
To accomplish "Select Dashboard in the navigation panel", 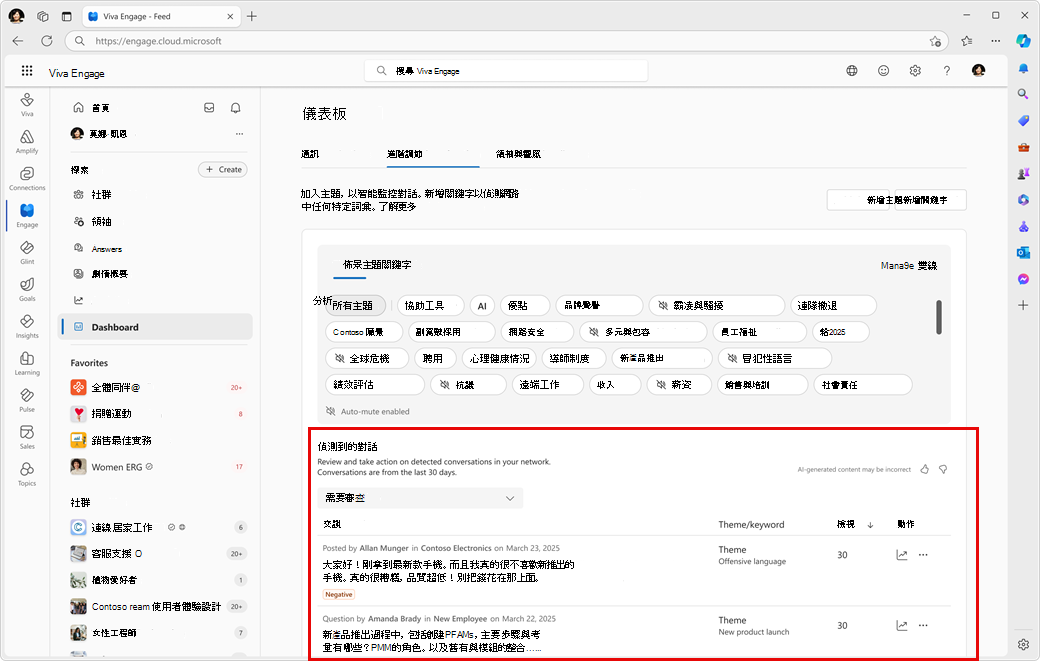I will point(155,327).
